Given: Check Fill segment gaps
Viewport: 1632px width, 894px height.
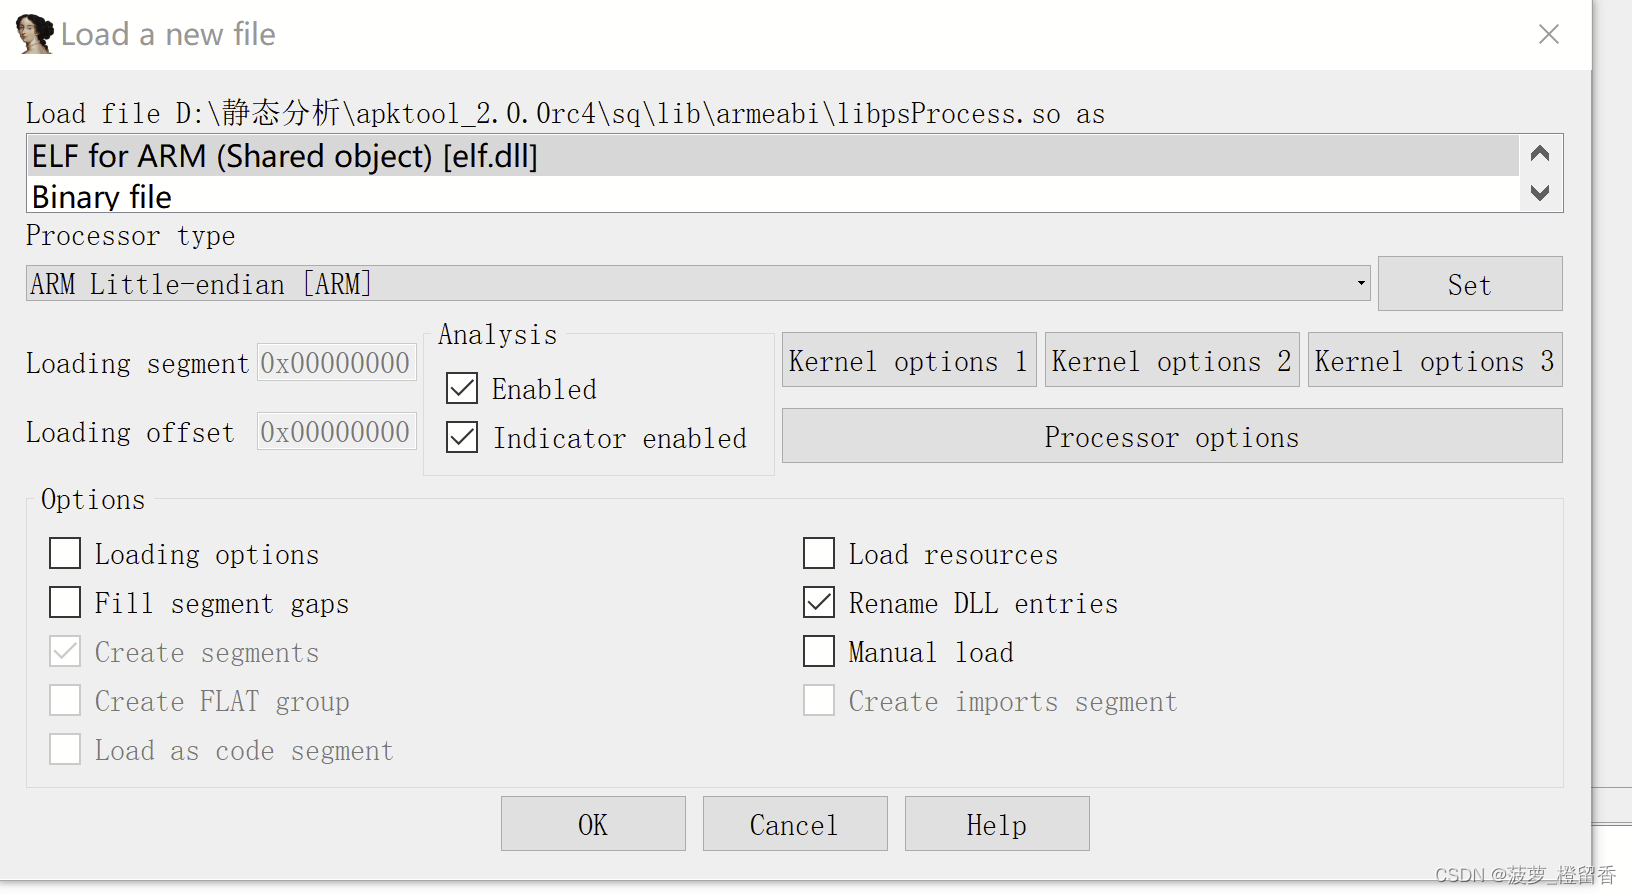Looking at the screenshot, I should [x=65, y=602].
